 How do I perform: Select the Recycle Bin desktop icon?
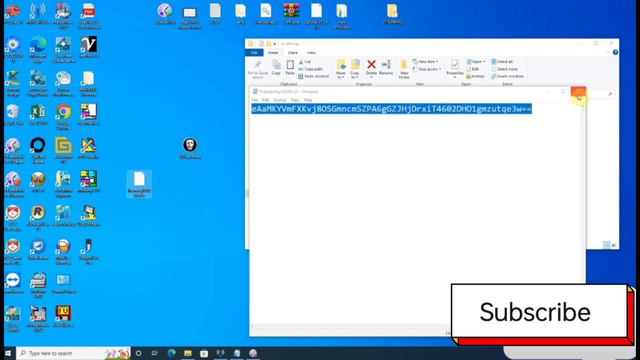[x=13, y=115]
